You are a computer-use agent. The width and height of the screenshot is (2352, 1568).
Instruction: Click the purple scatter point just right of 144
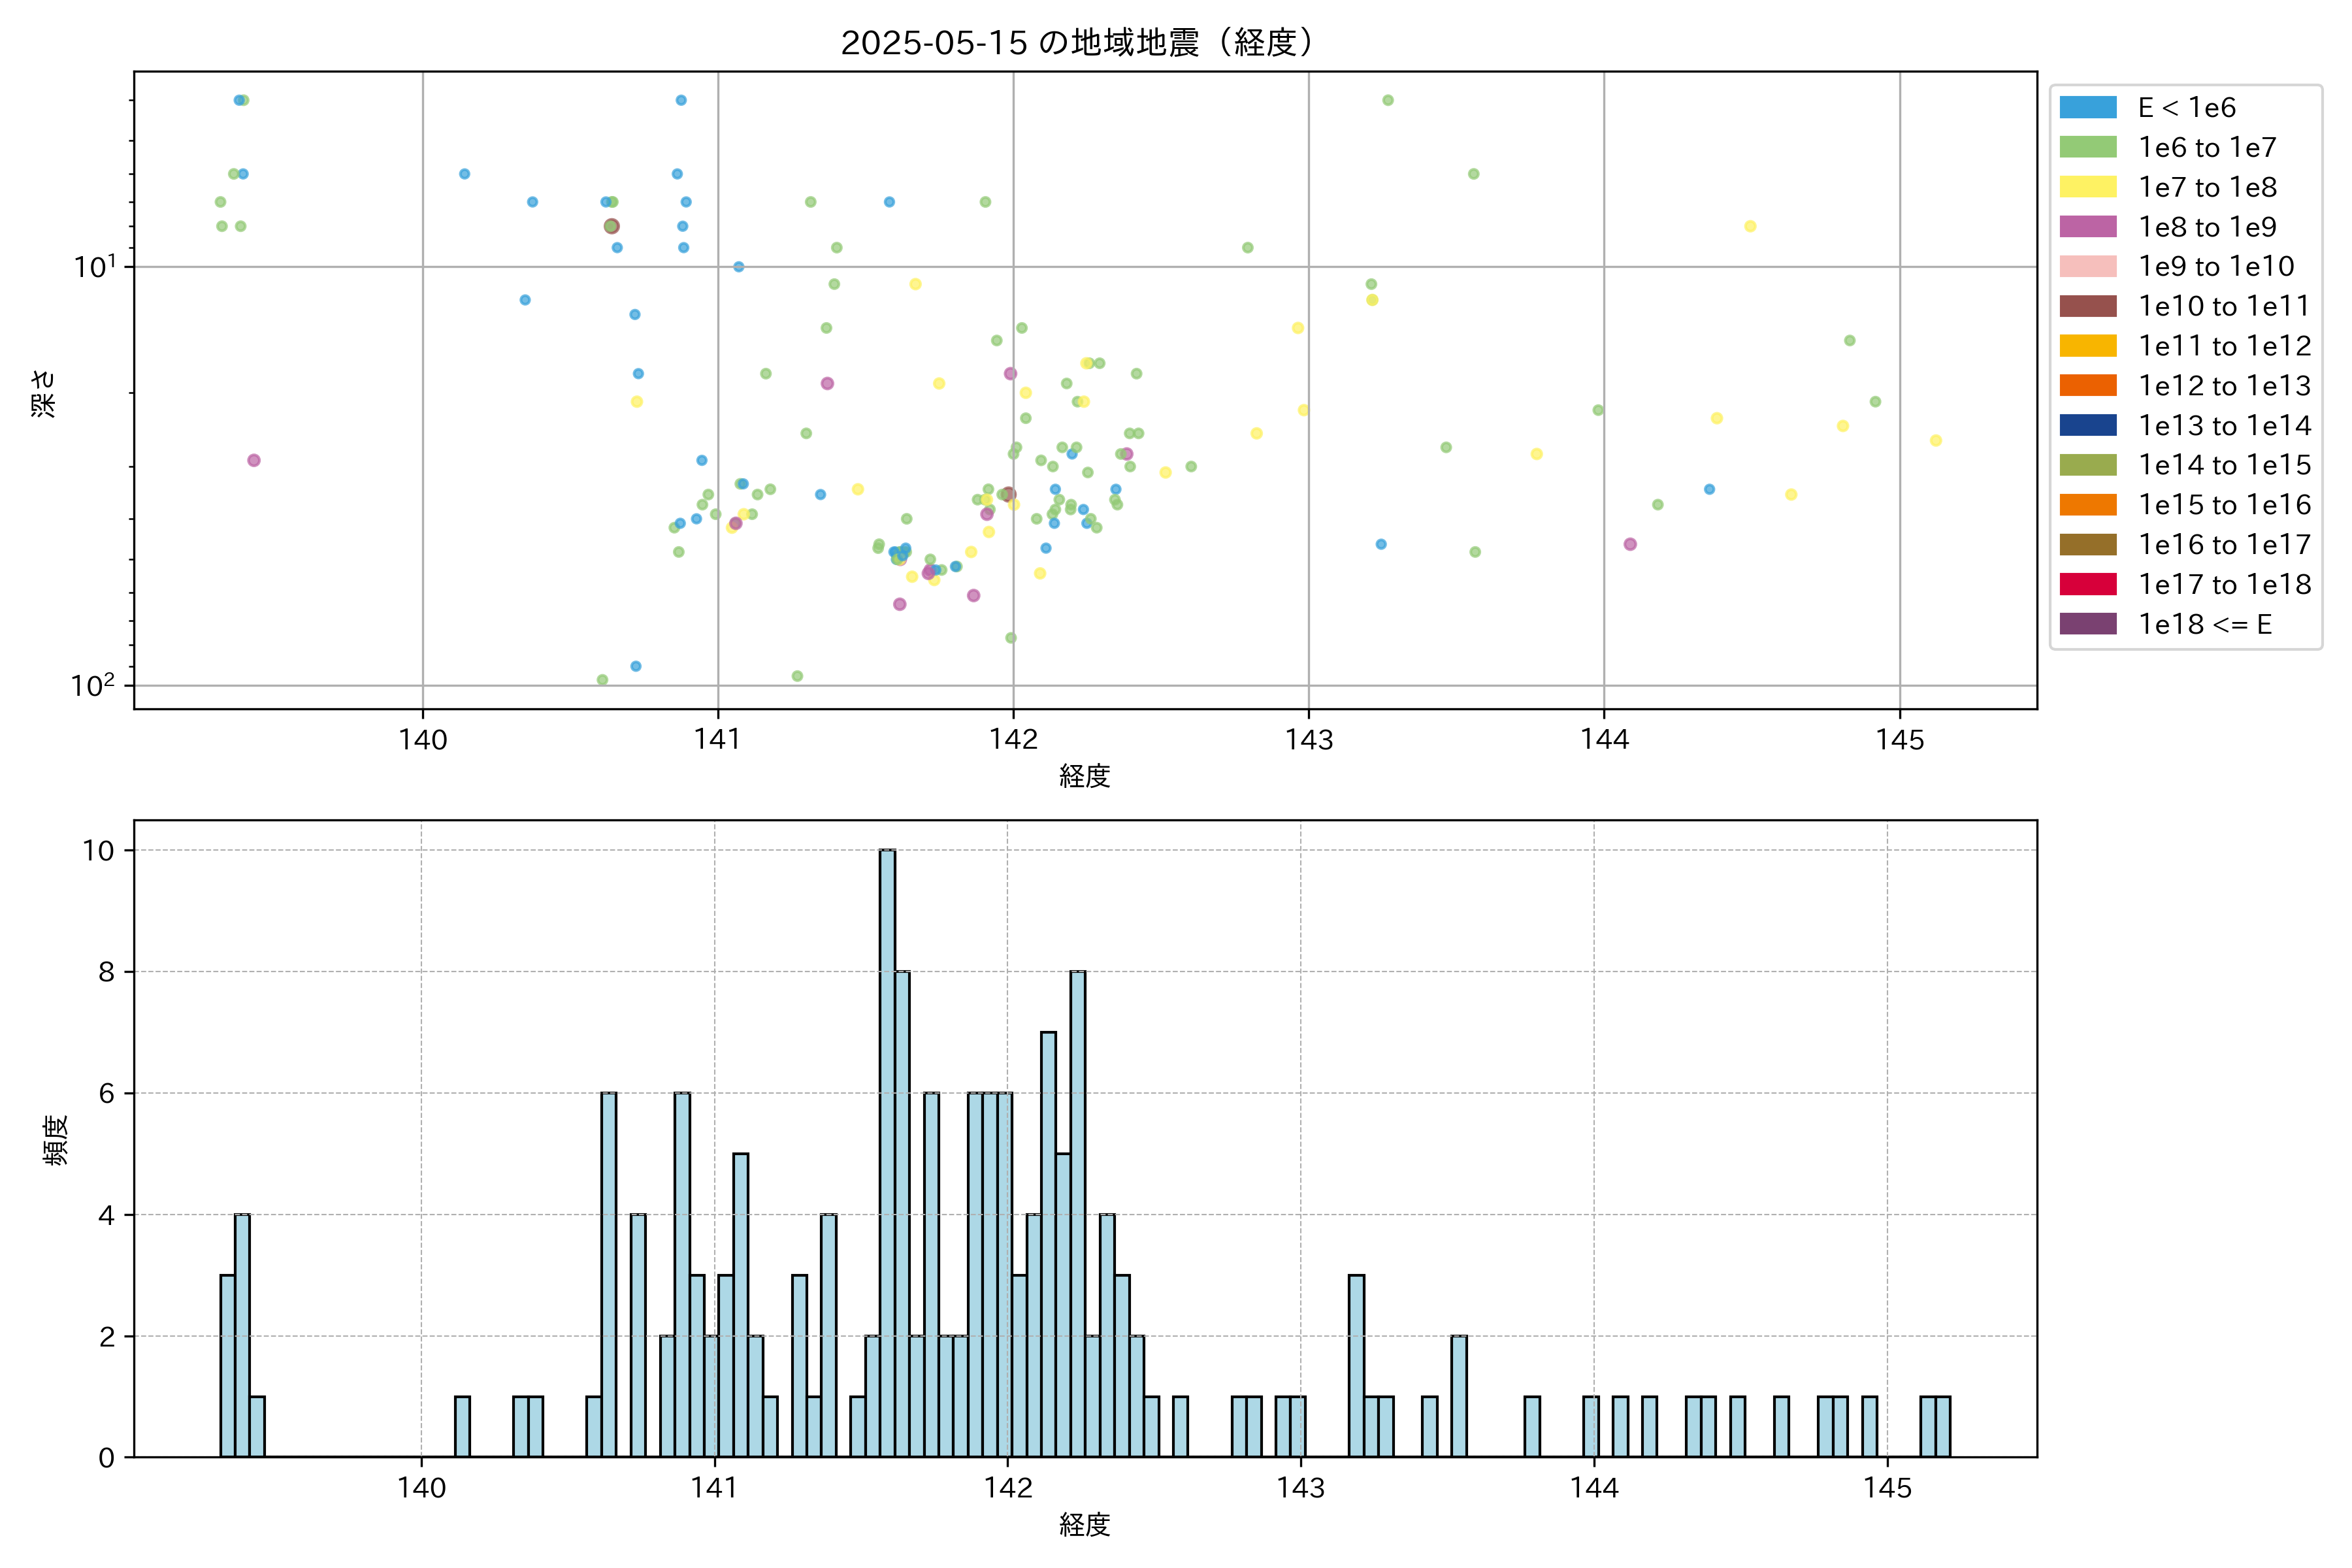coord(1630,544)
